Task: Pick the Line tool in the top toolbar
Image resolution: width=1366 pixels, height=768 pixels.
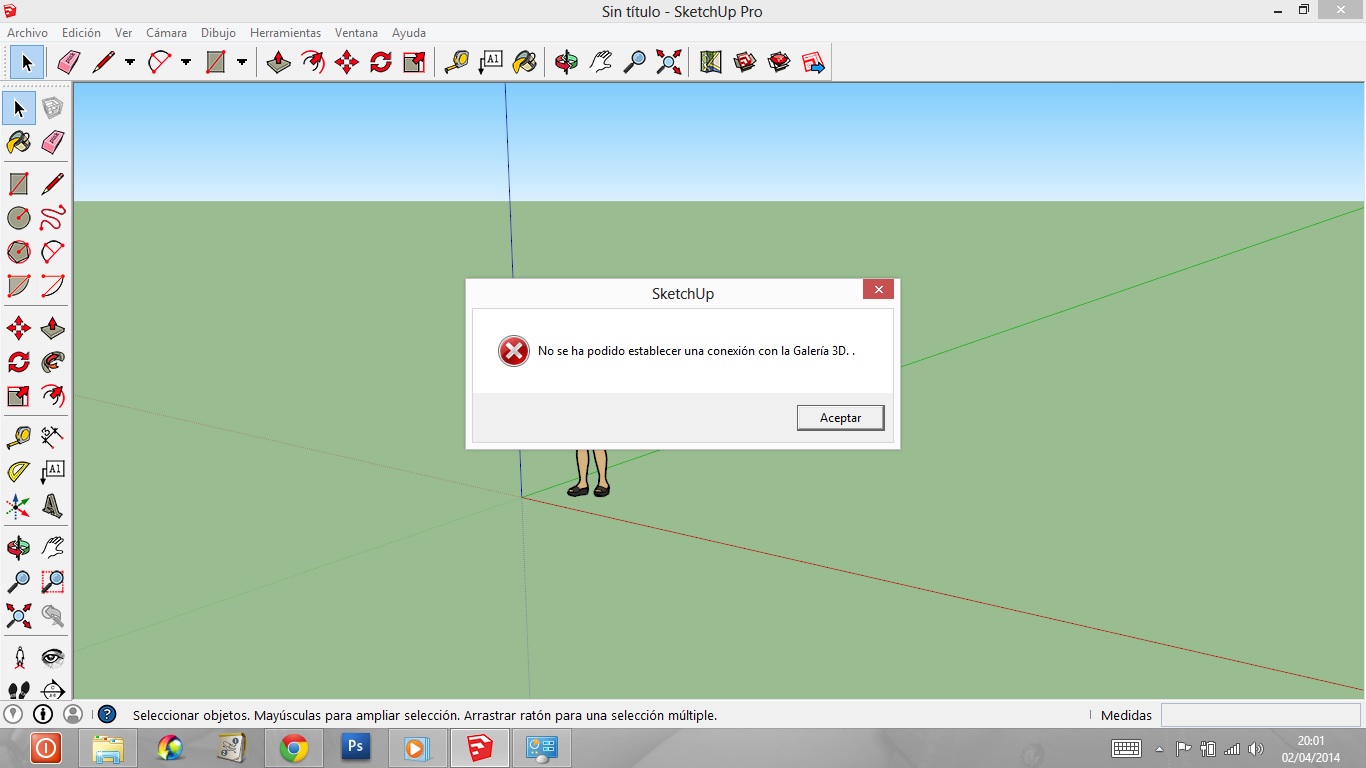Action: 103,62
